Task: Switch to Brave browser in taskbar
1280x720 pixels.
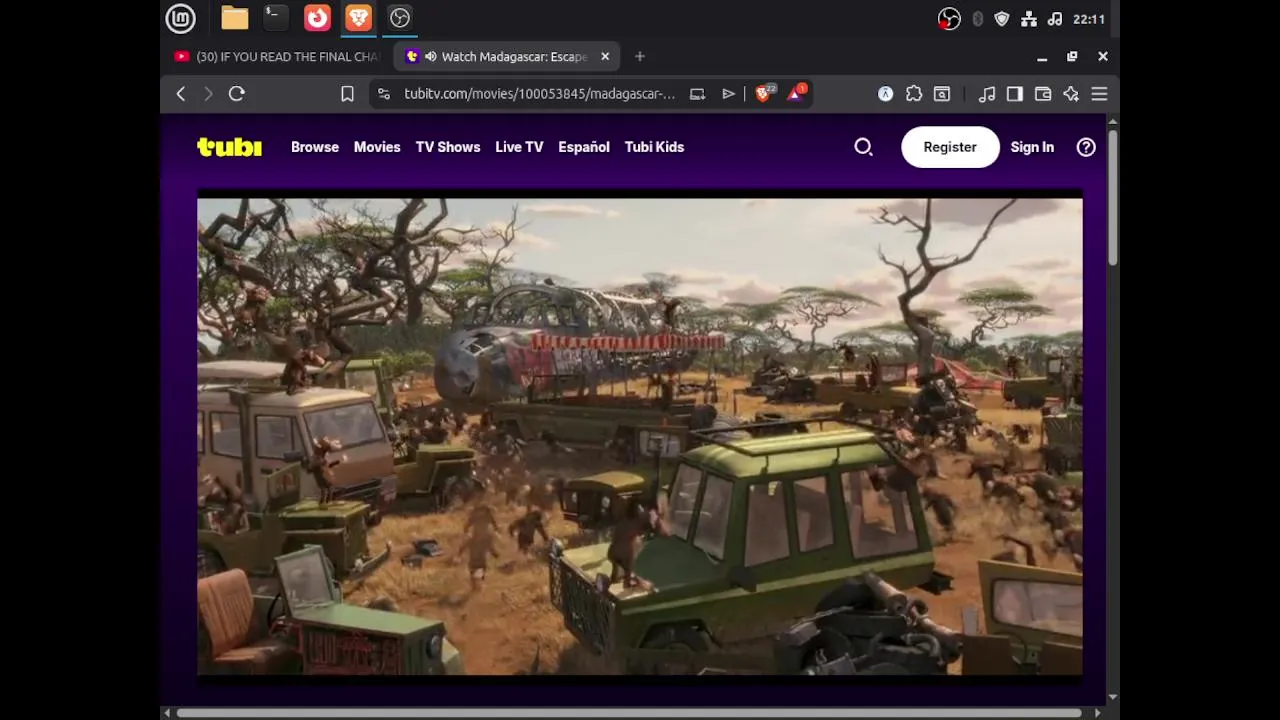Action: (358, 18)
